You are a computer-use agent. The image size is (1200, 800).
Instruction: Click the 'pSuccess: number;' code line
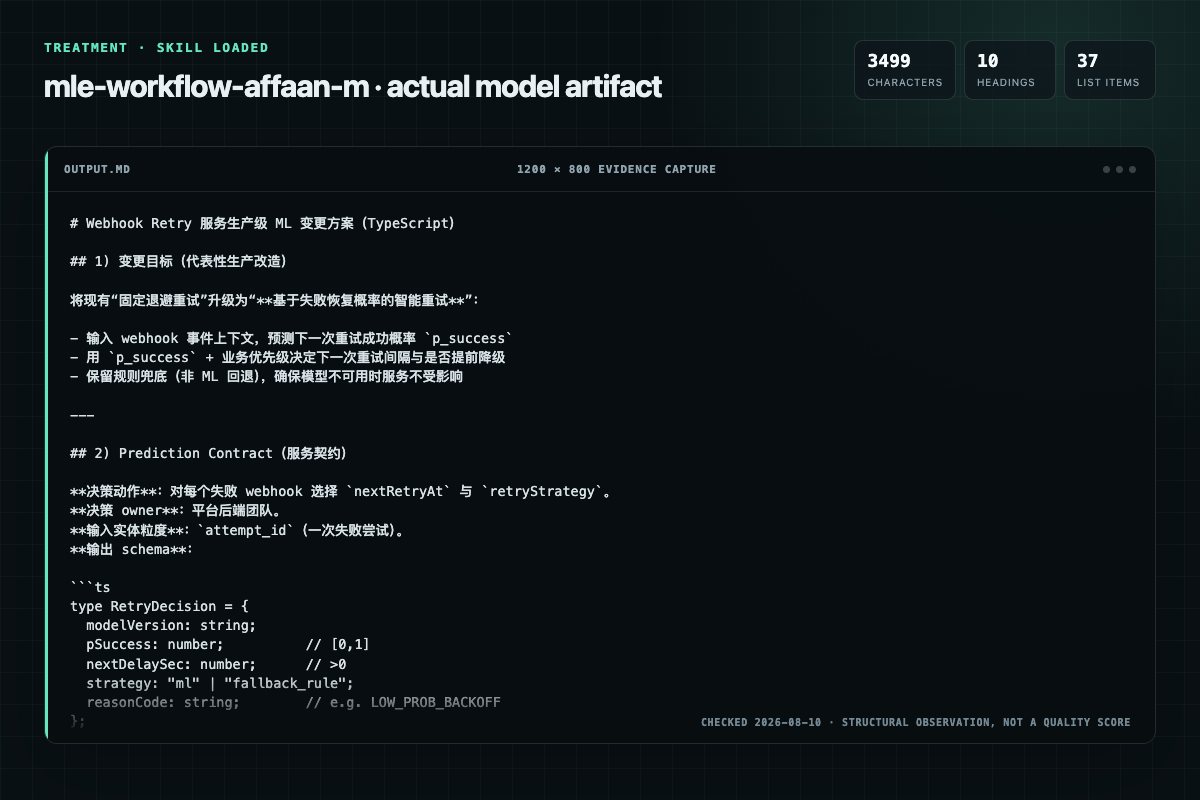228,645
